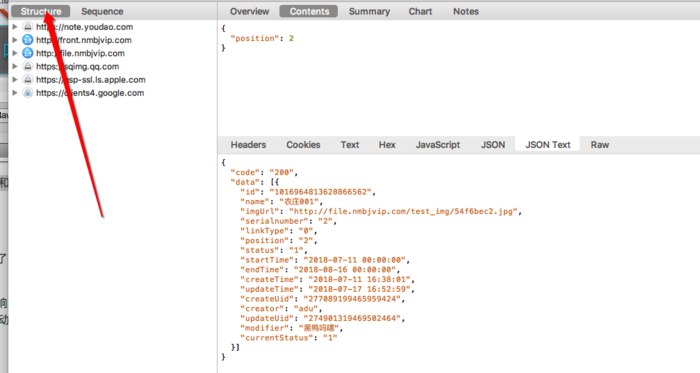Viewport: 700px width, 373px height.
Task: Select the clients4.google.com host entry
Action: 90,93
